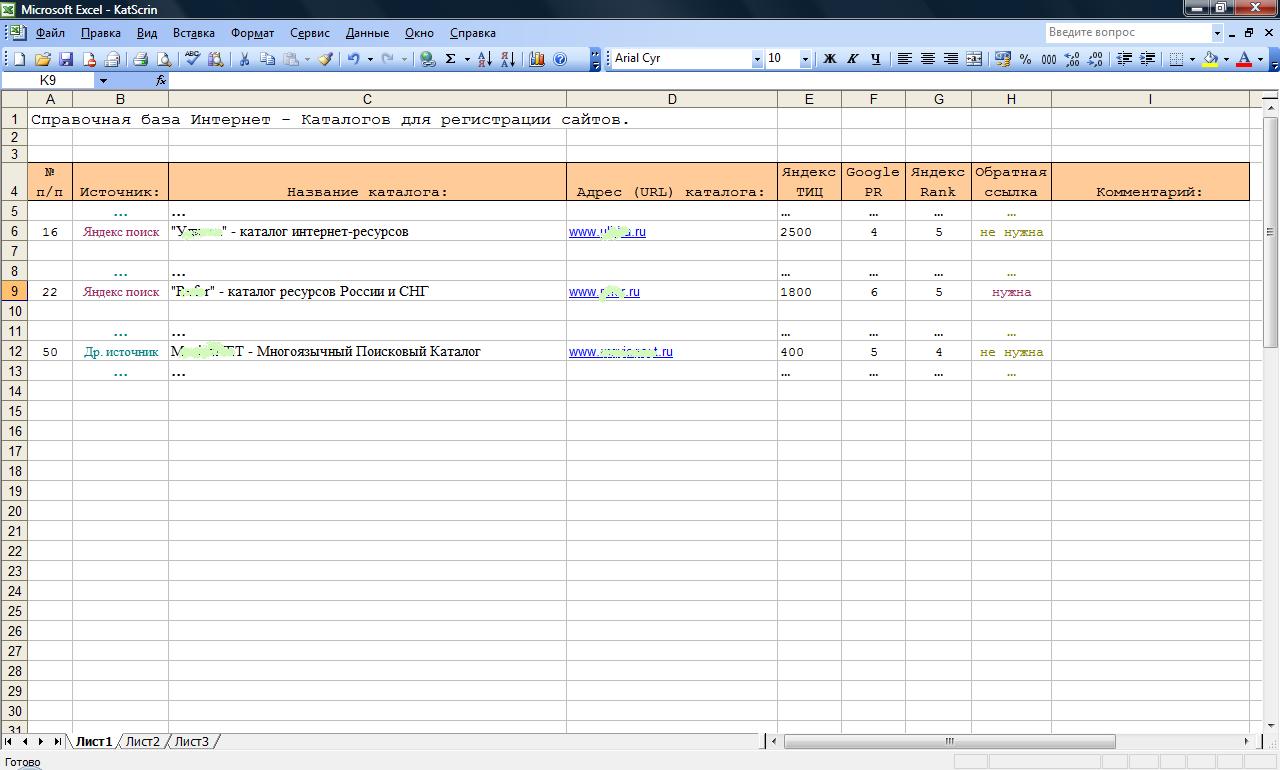
Task: Decrease indent
Action: 1124,59
